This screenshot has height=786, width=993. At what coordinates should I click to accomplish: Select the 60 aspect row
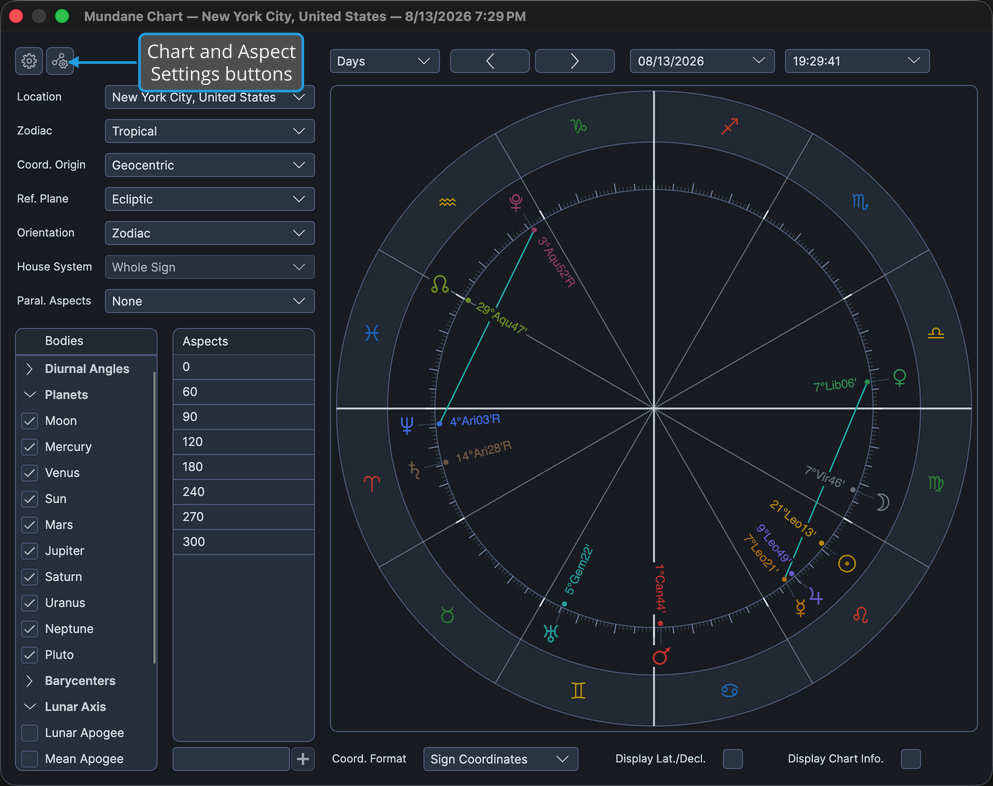244,392
